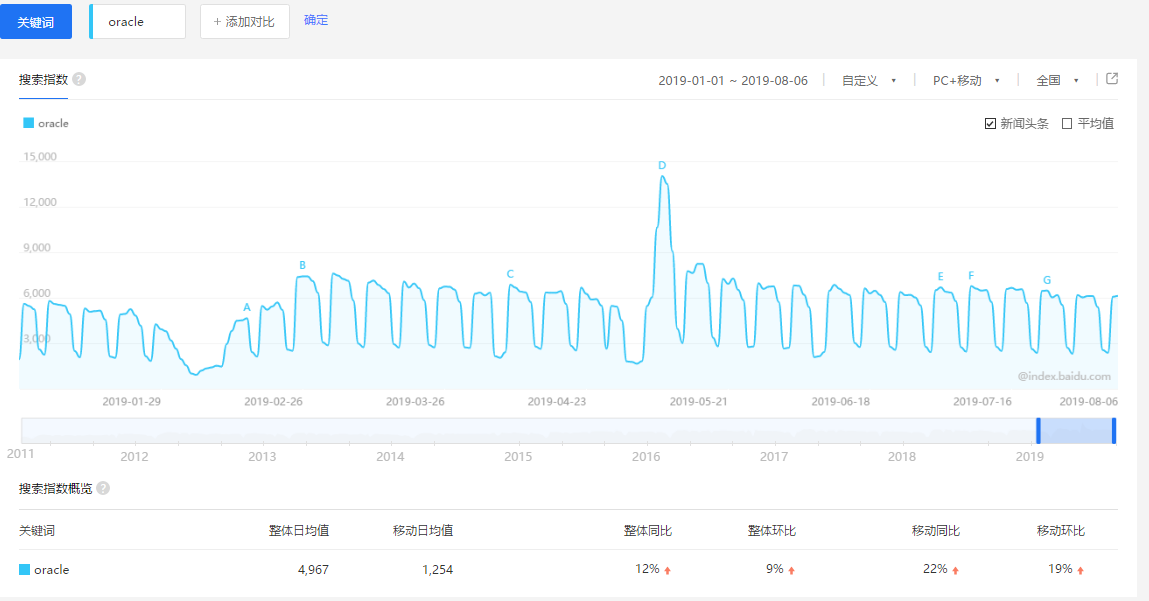Expand the 全国 region dropdown

[x=1057, y=80]
